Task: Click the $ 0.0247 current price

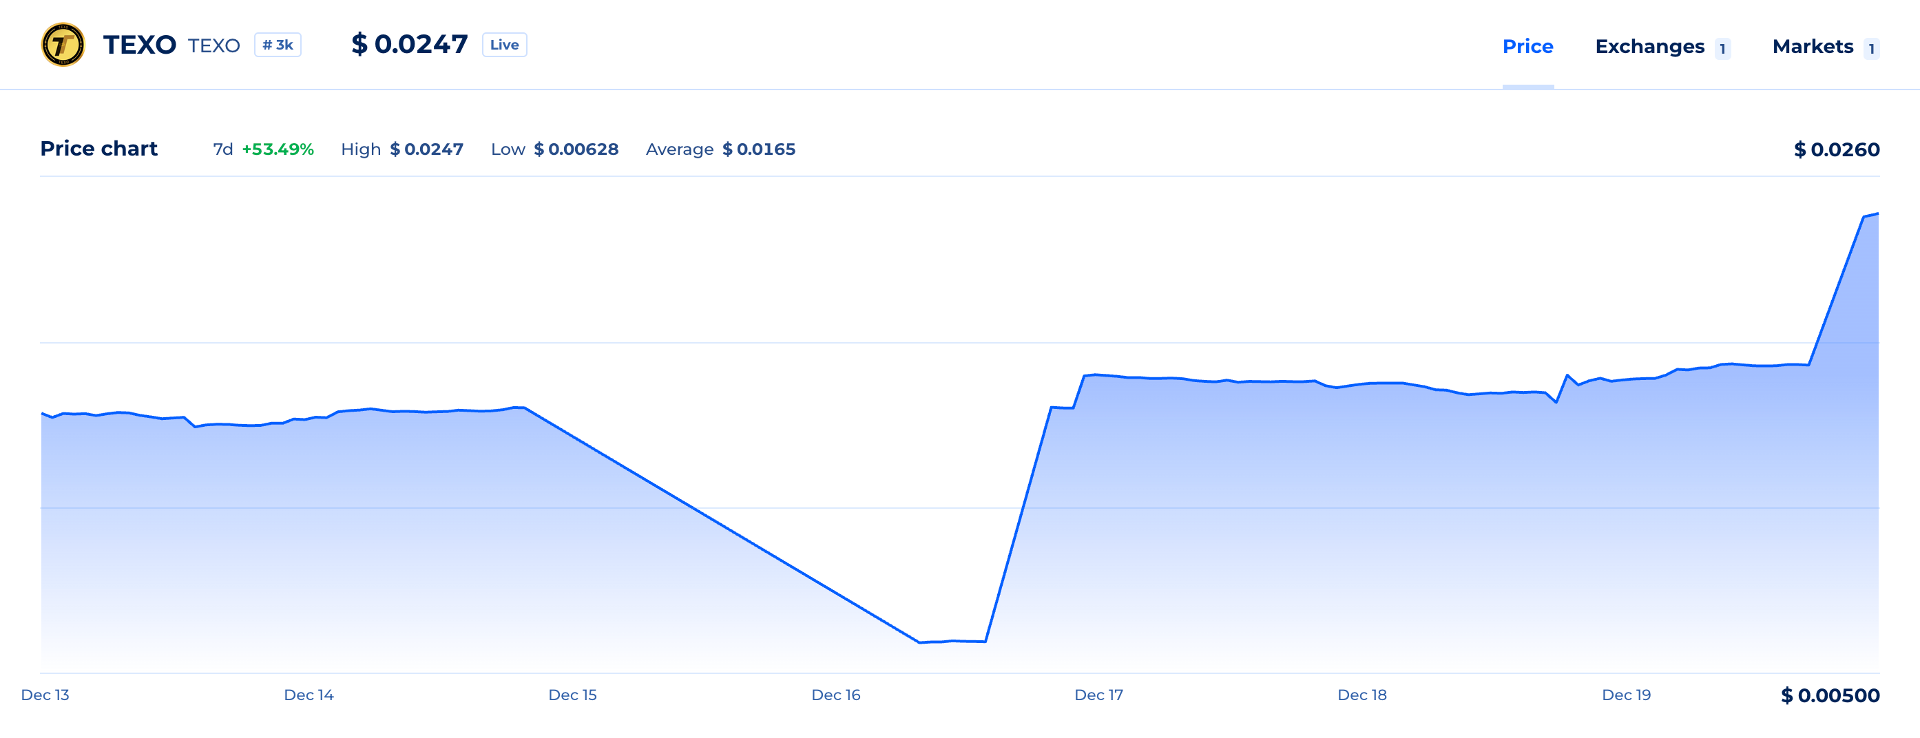Action: pyautogui.click(x=410, y=44)
